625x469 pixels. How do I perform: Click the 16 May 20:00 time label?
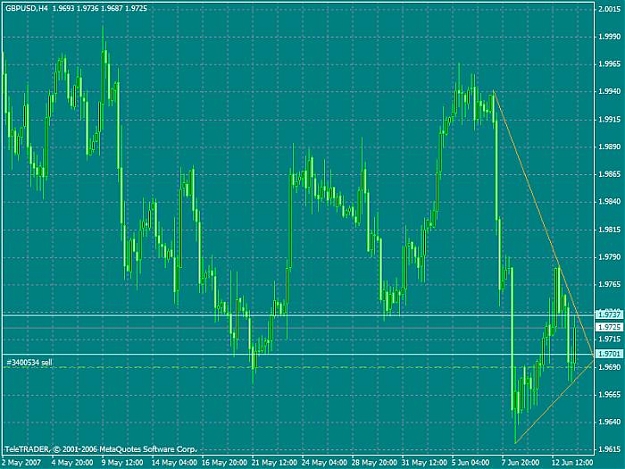224,463
